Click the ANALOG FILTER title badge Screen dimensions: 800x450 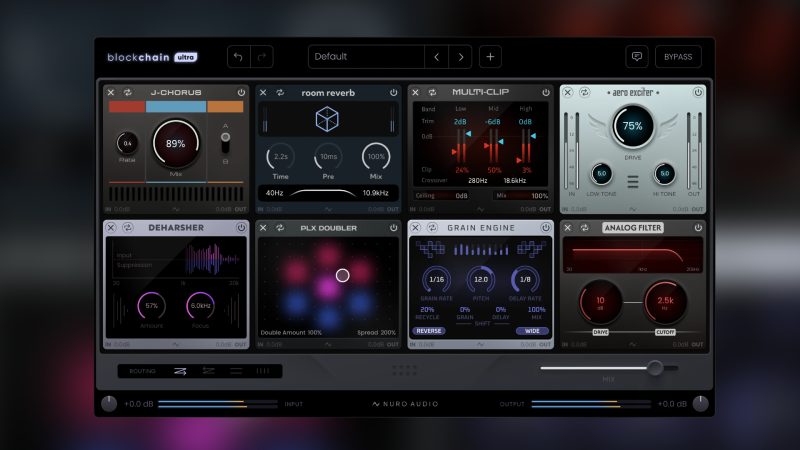[x=633, y=228]
